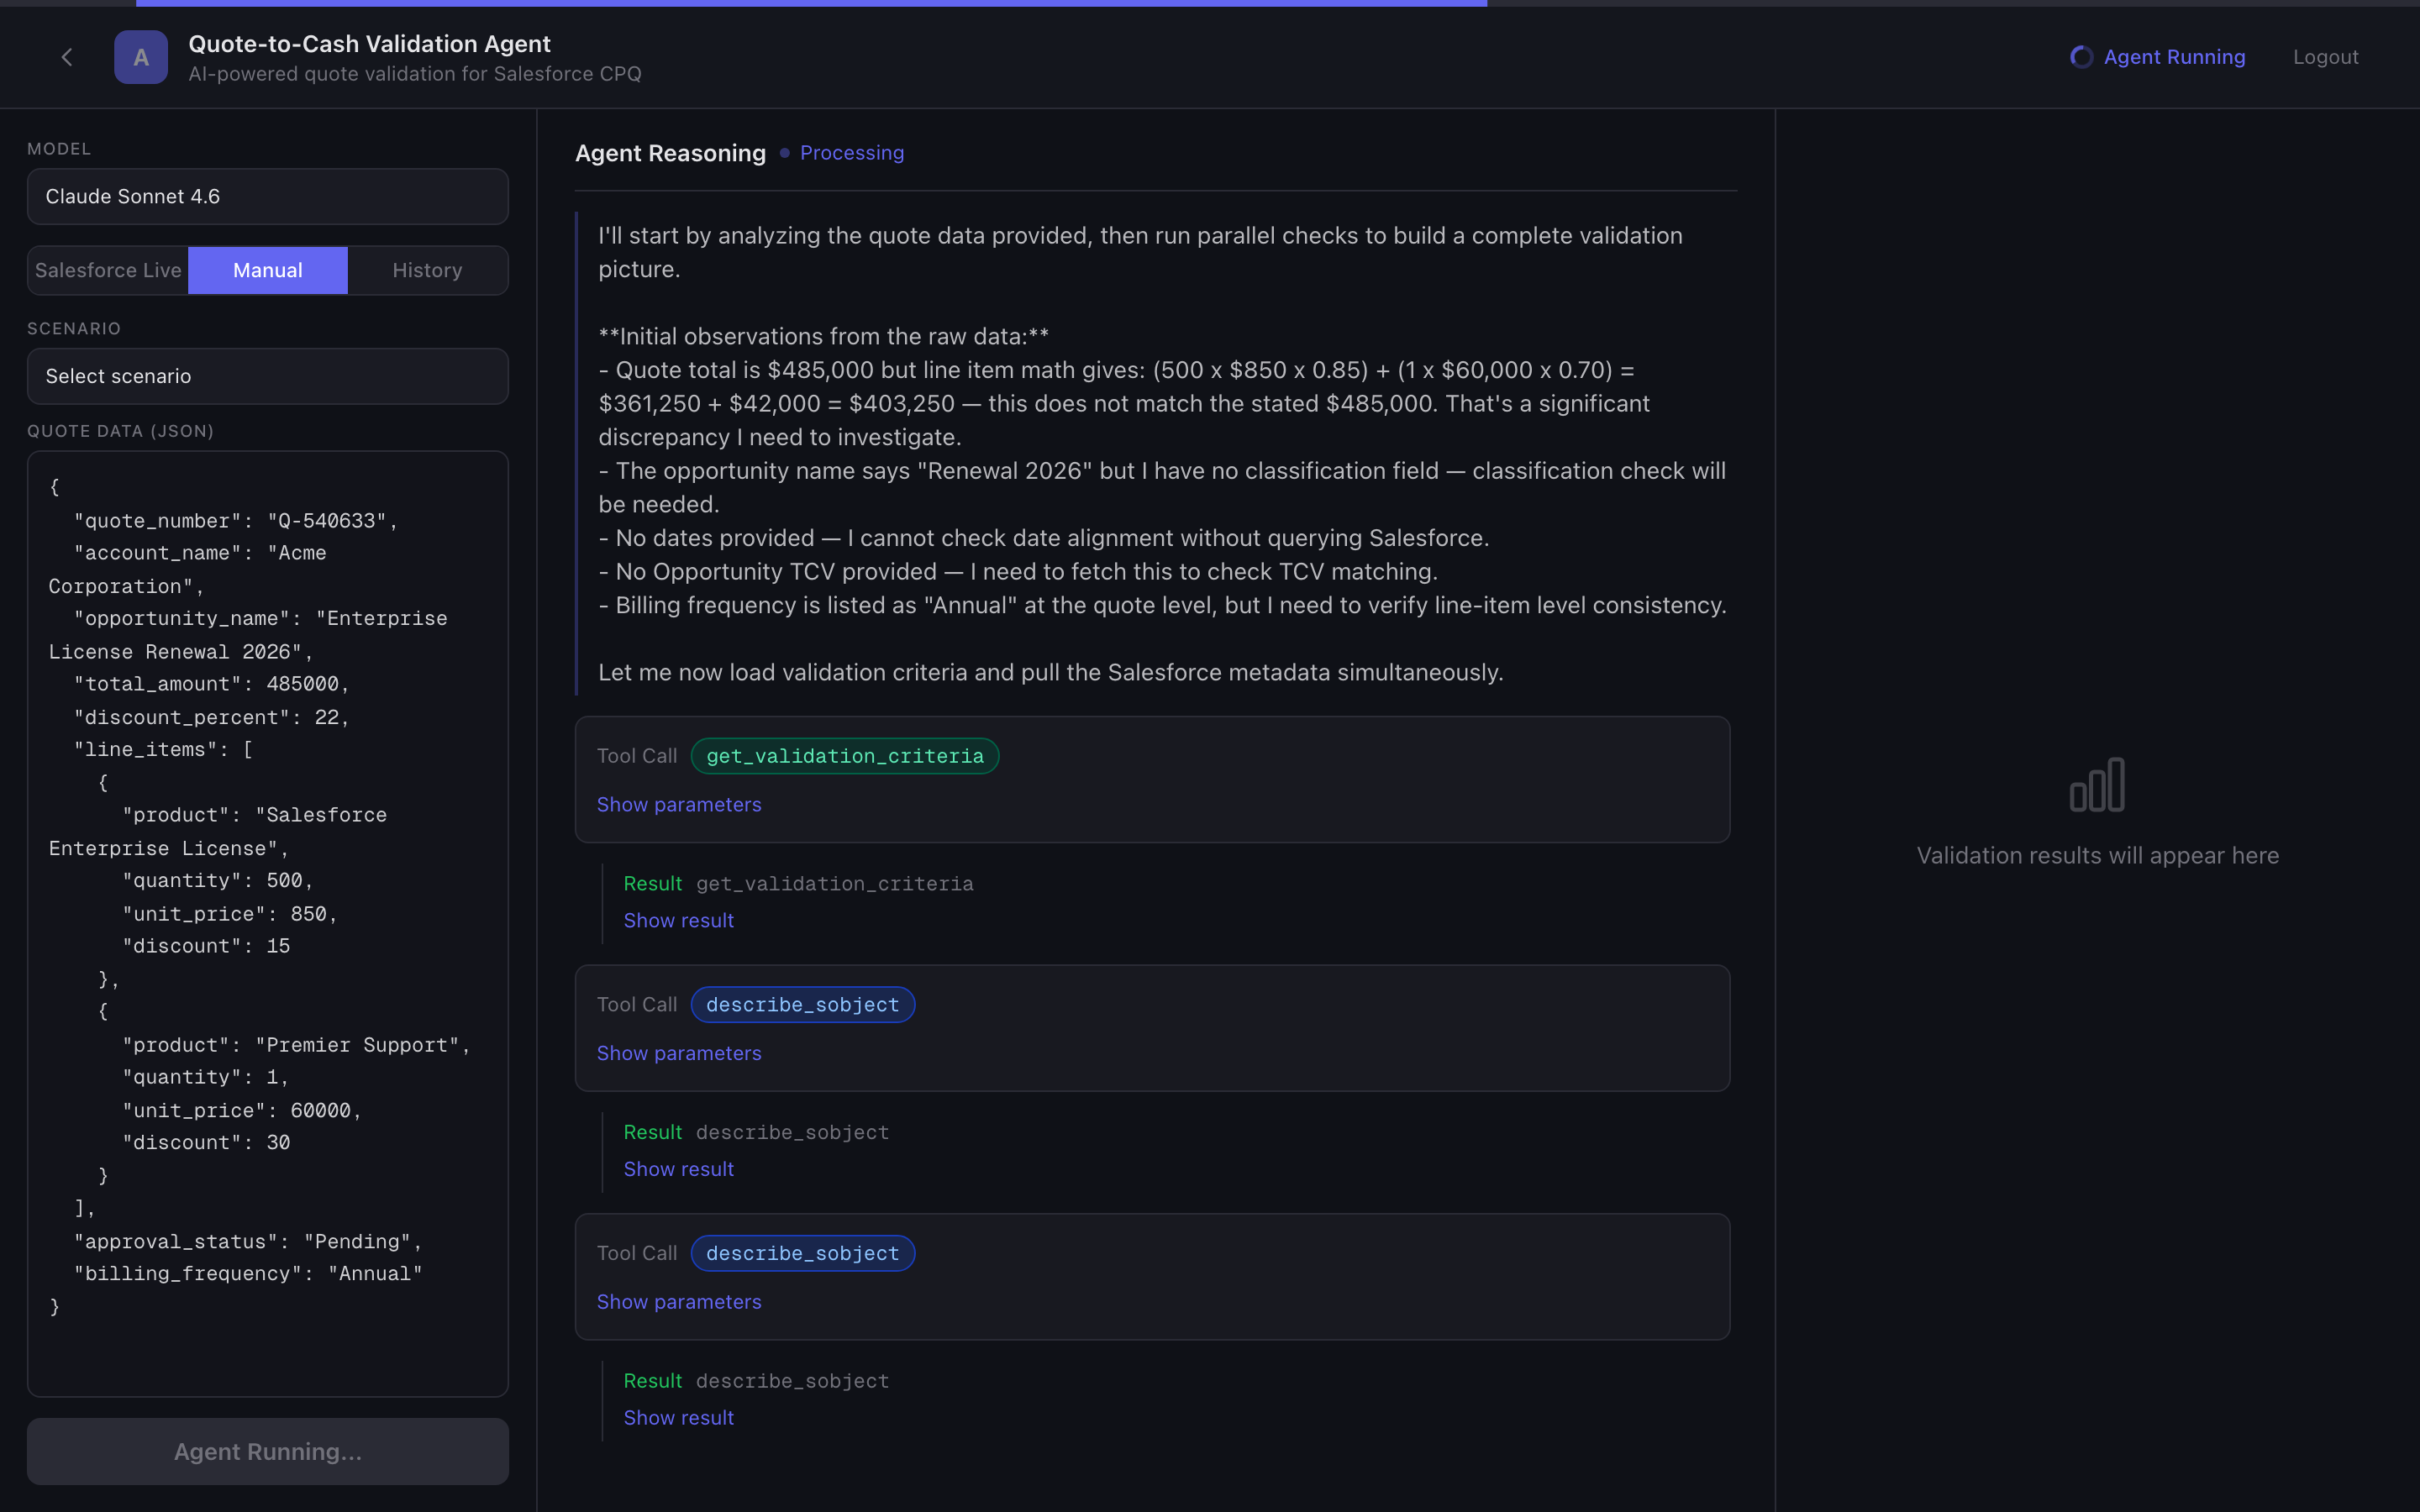Select the second describe_sobject tool call badge
Viewport: 2420px width, 1512px height.
[x=802, y=1252]
